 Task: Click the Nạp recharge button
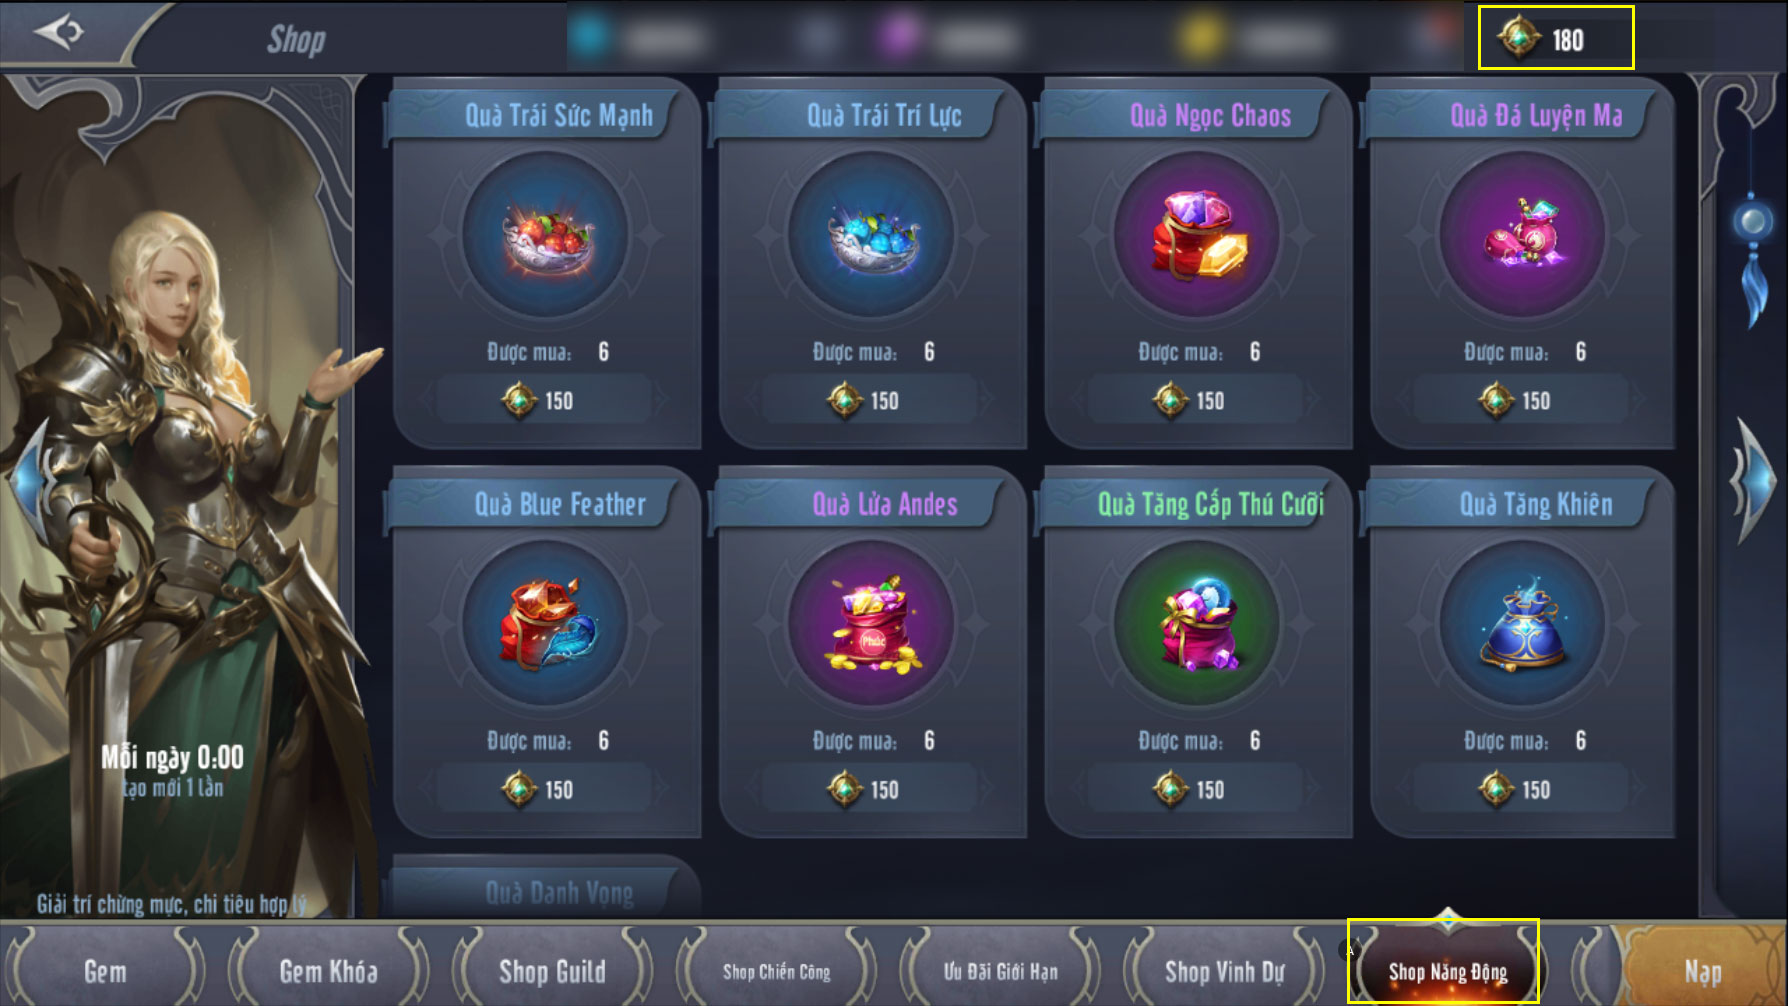point(1702,970)
